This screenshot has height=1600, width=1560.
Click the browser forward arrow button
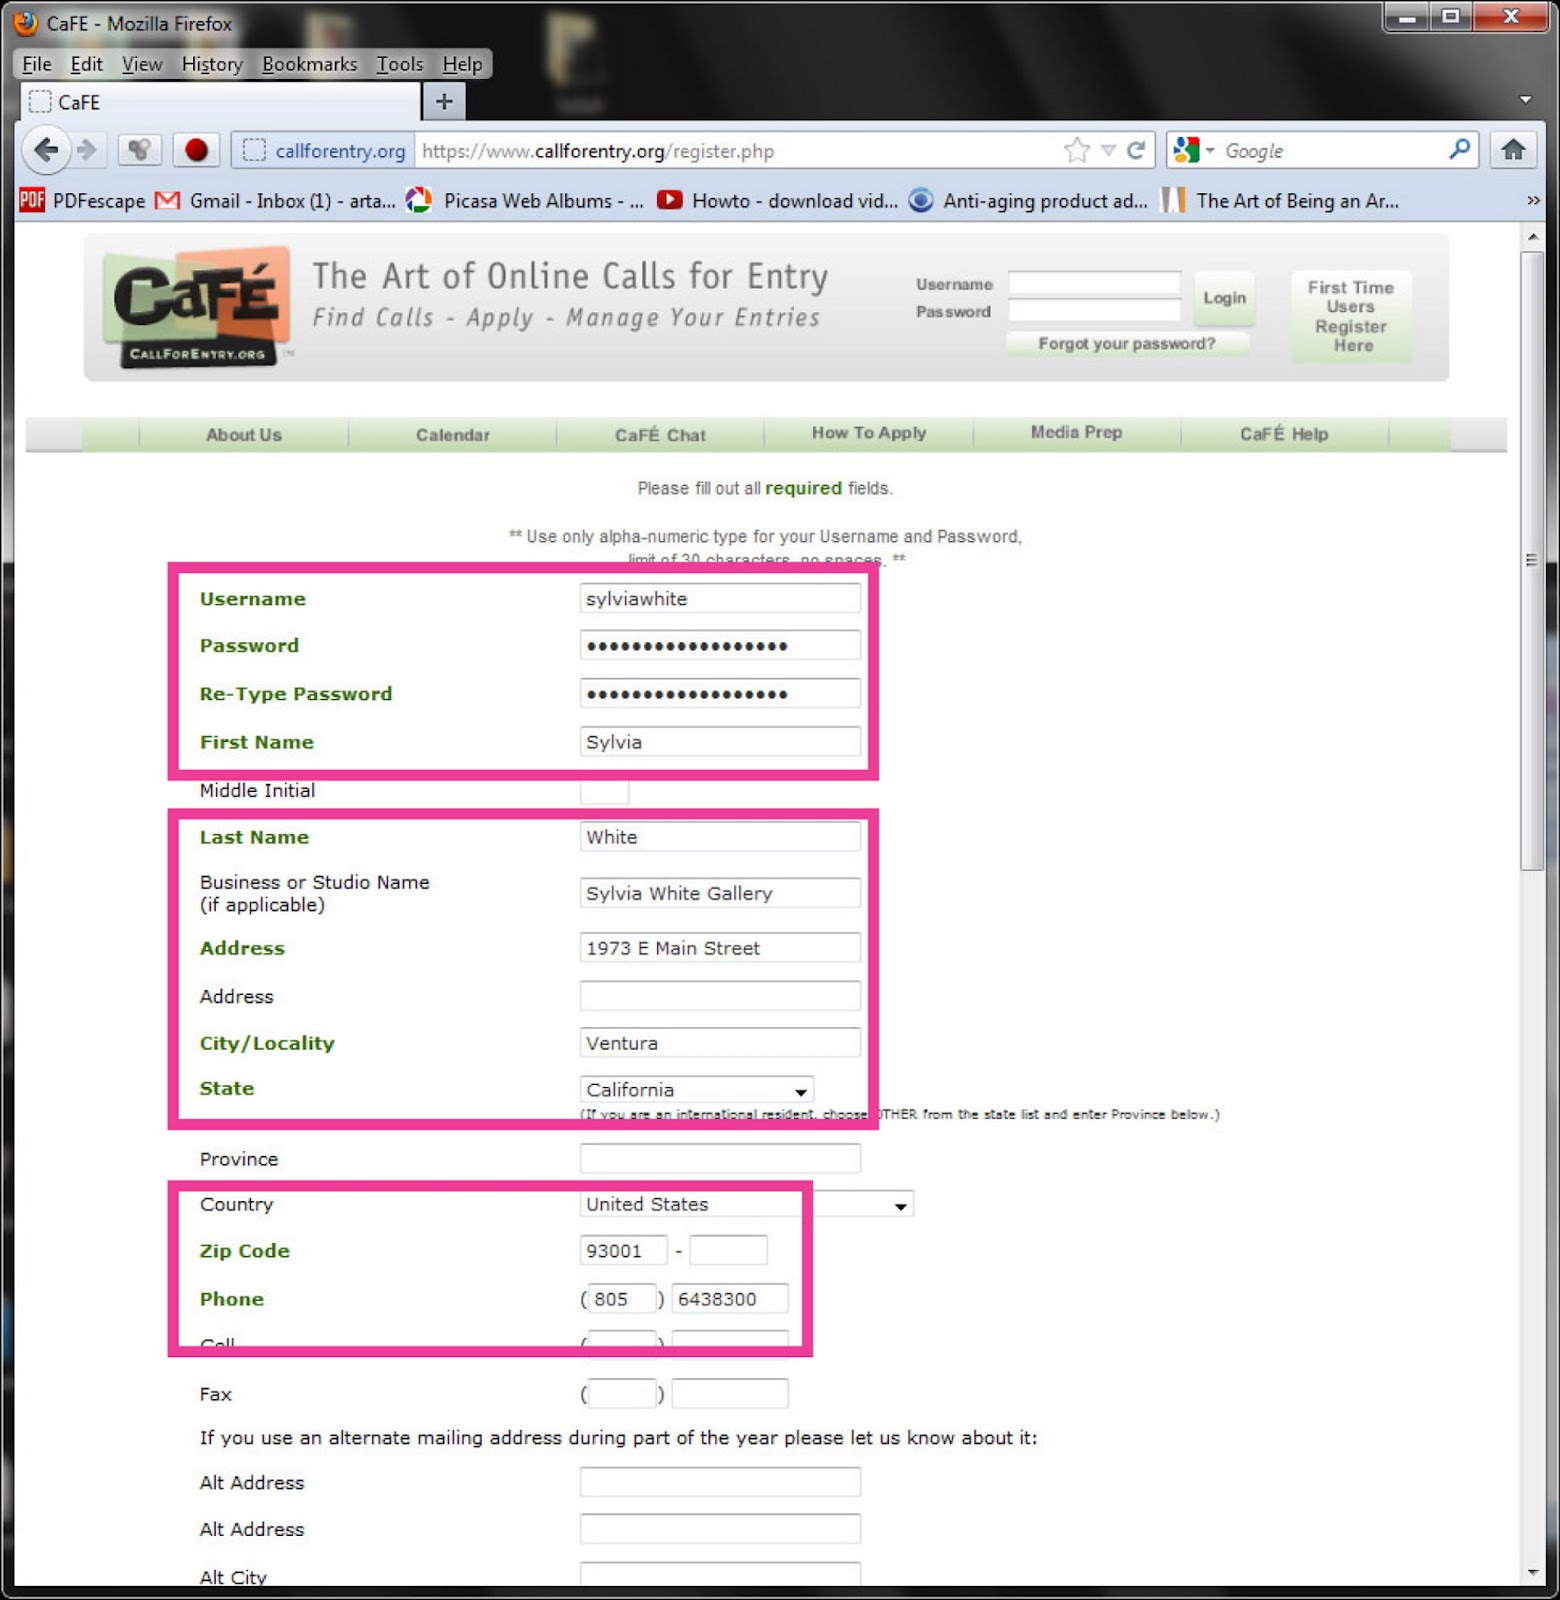(87, 151)
